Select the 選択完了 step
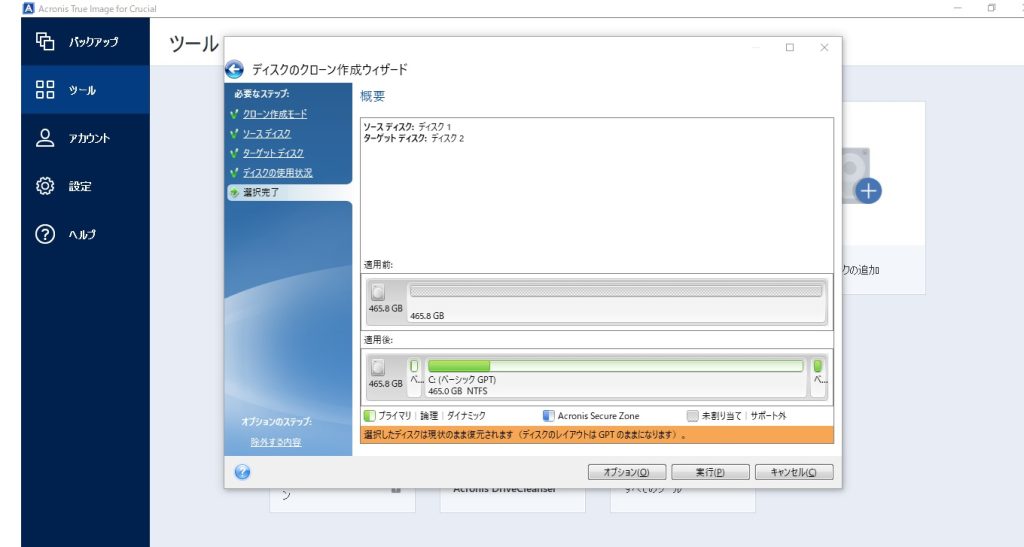 (289, 193)
